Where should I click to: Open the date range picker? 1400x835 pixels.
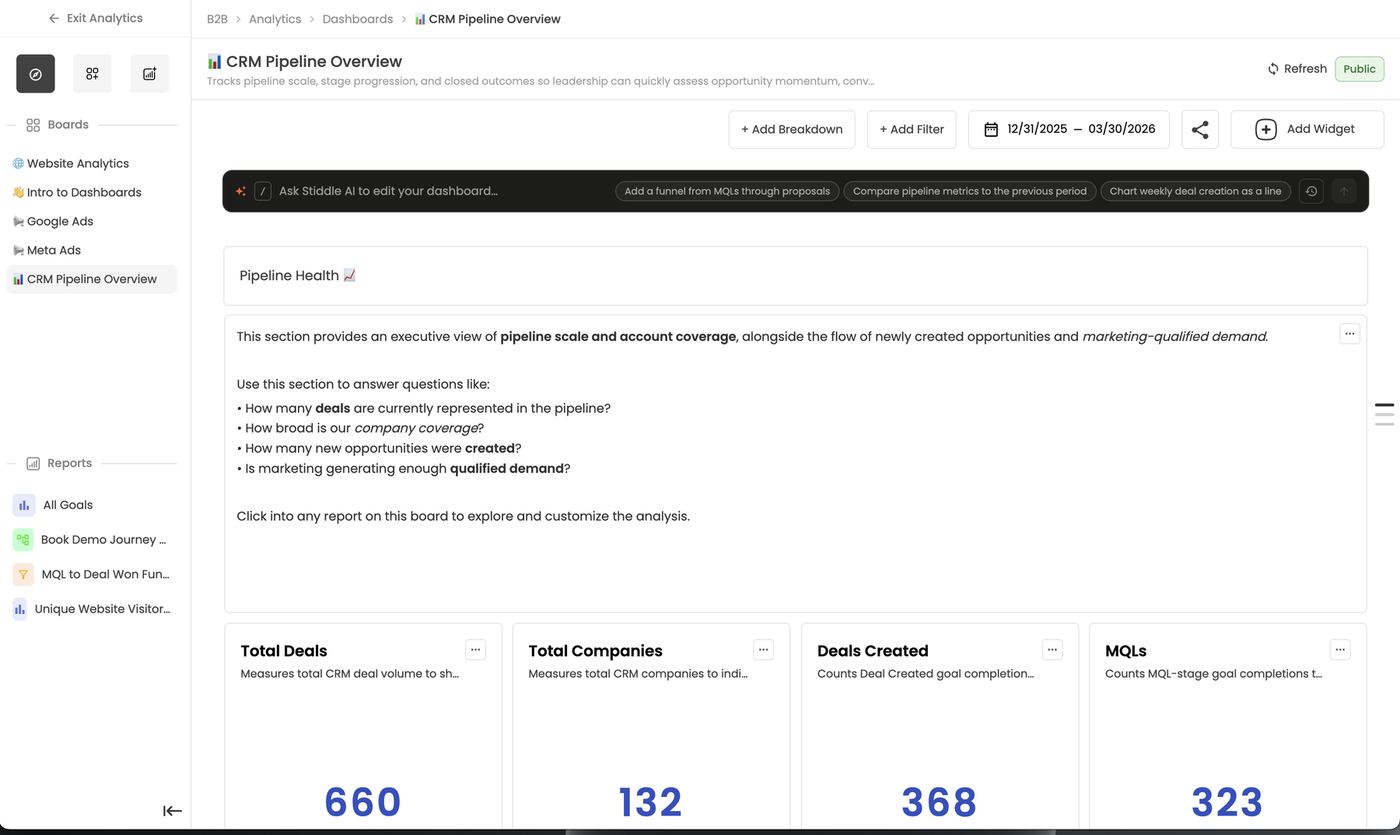(x=1069, y=129)
